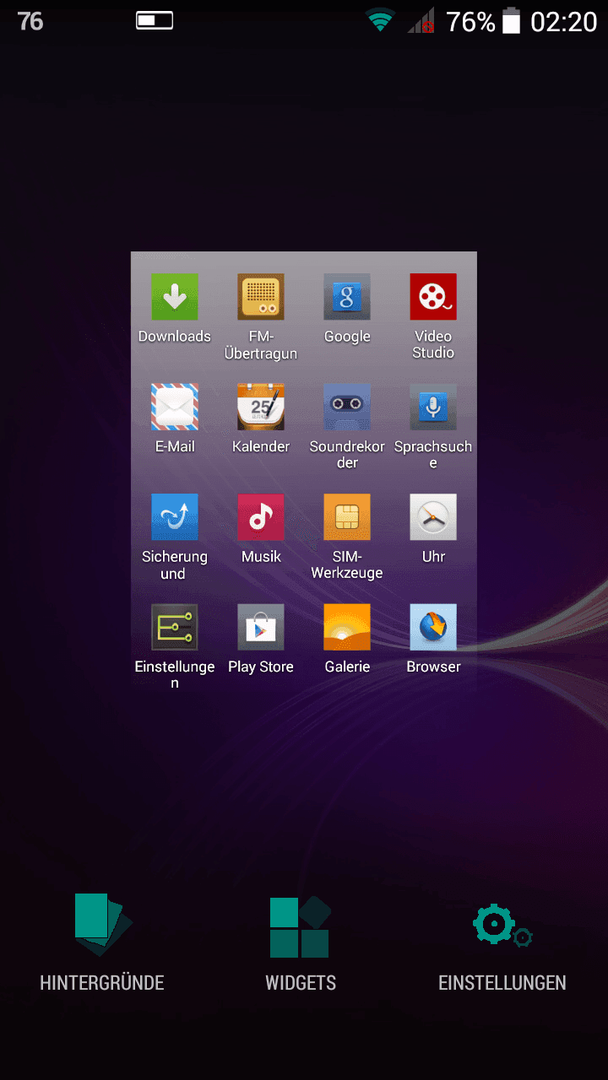The height and width of the screenshot is (1080, 608).
Task: Open the Sicherung und backup app
Action: coord(174,517)
